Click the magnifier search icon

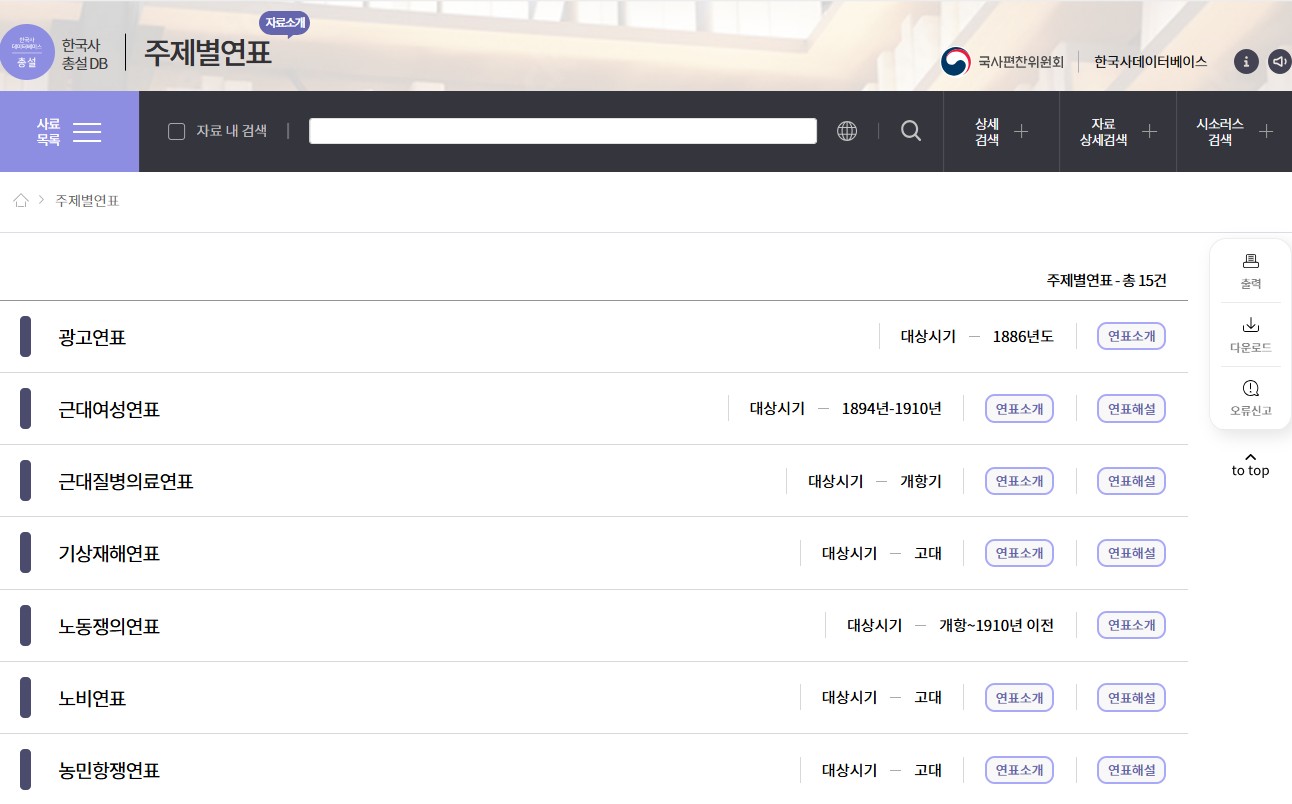pyautogui.click(x=910, y=131)
